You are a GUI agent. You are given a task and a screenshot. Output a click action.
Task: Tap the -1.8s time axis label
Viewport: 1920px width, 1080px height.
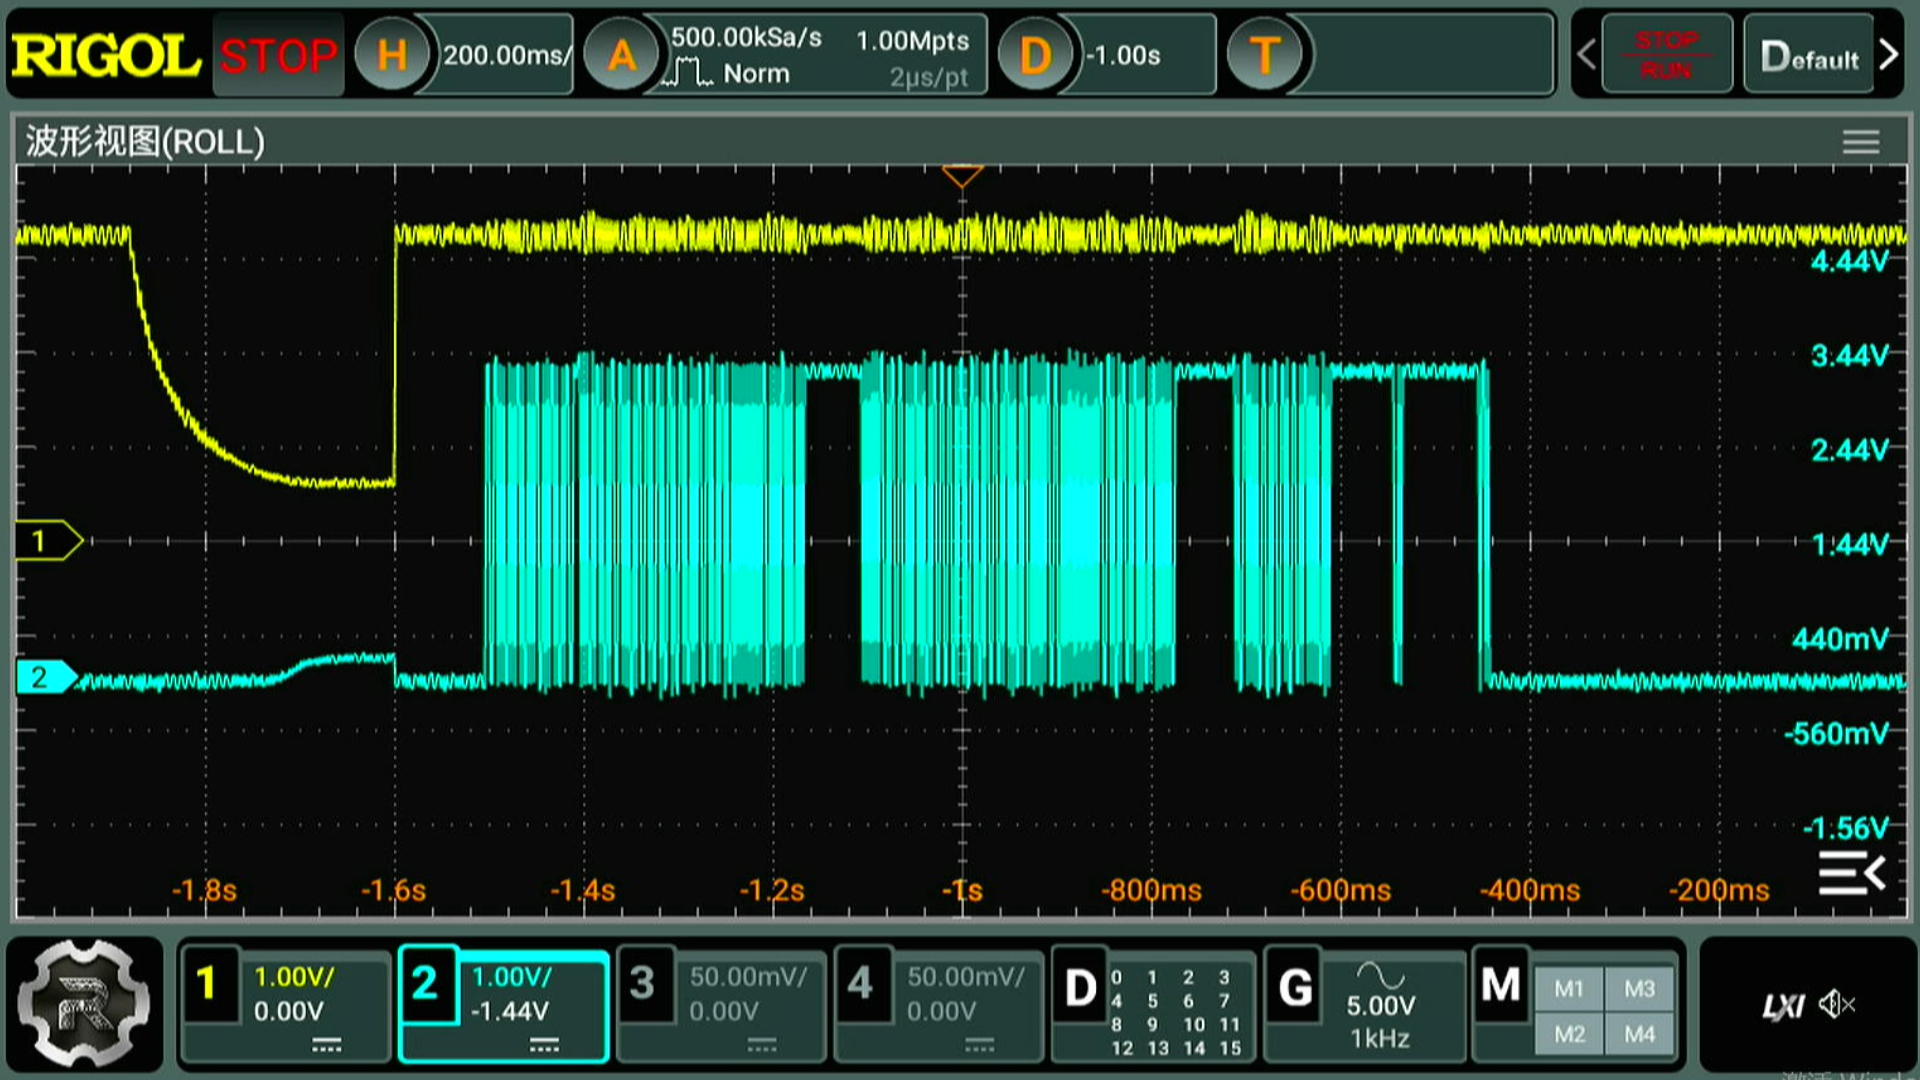204,890
